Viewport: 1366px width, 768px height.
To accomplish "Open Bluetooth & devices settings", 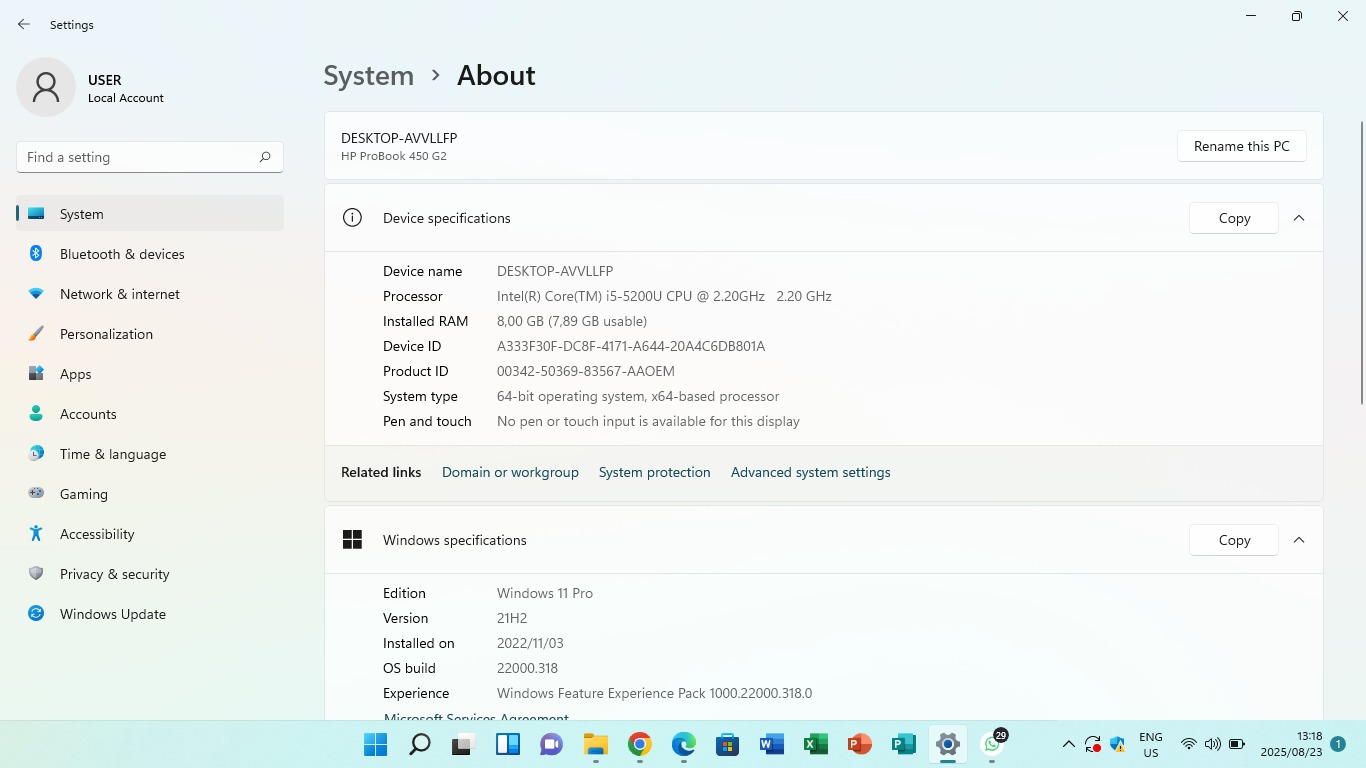I will [x=122, y=254].
